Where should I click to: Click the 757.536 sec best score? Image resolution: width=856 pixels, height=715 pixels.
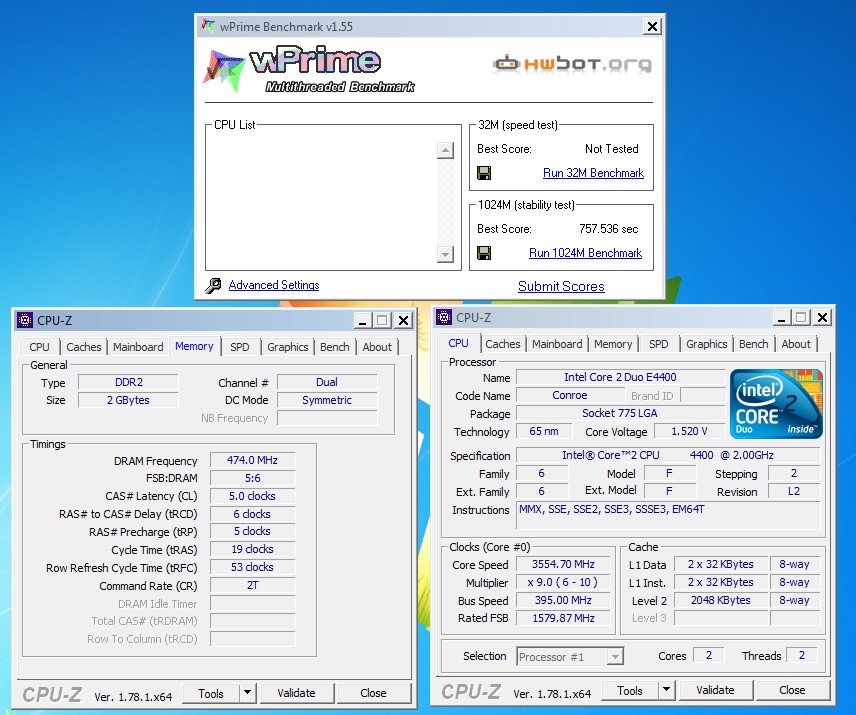tap(608, 229)
